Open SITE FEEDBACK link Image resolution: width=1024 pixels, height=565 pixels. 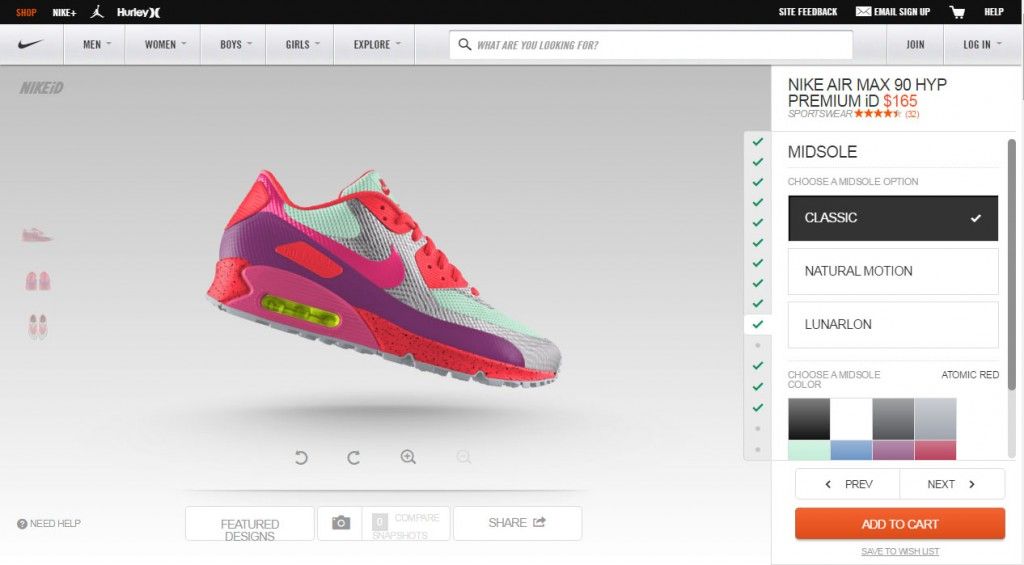click(x=808, y=12)
